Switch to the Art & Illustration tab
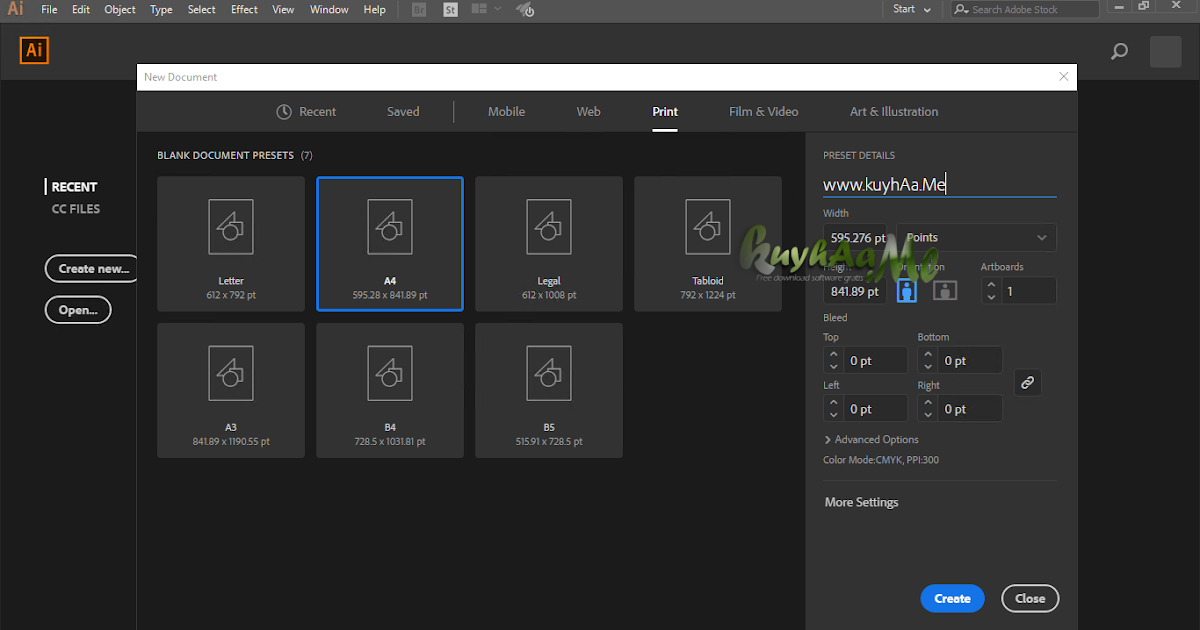Screen dimensions: 1200x630 coord(894,112)
